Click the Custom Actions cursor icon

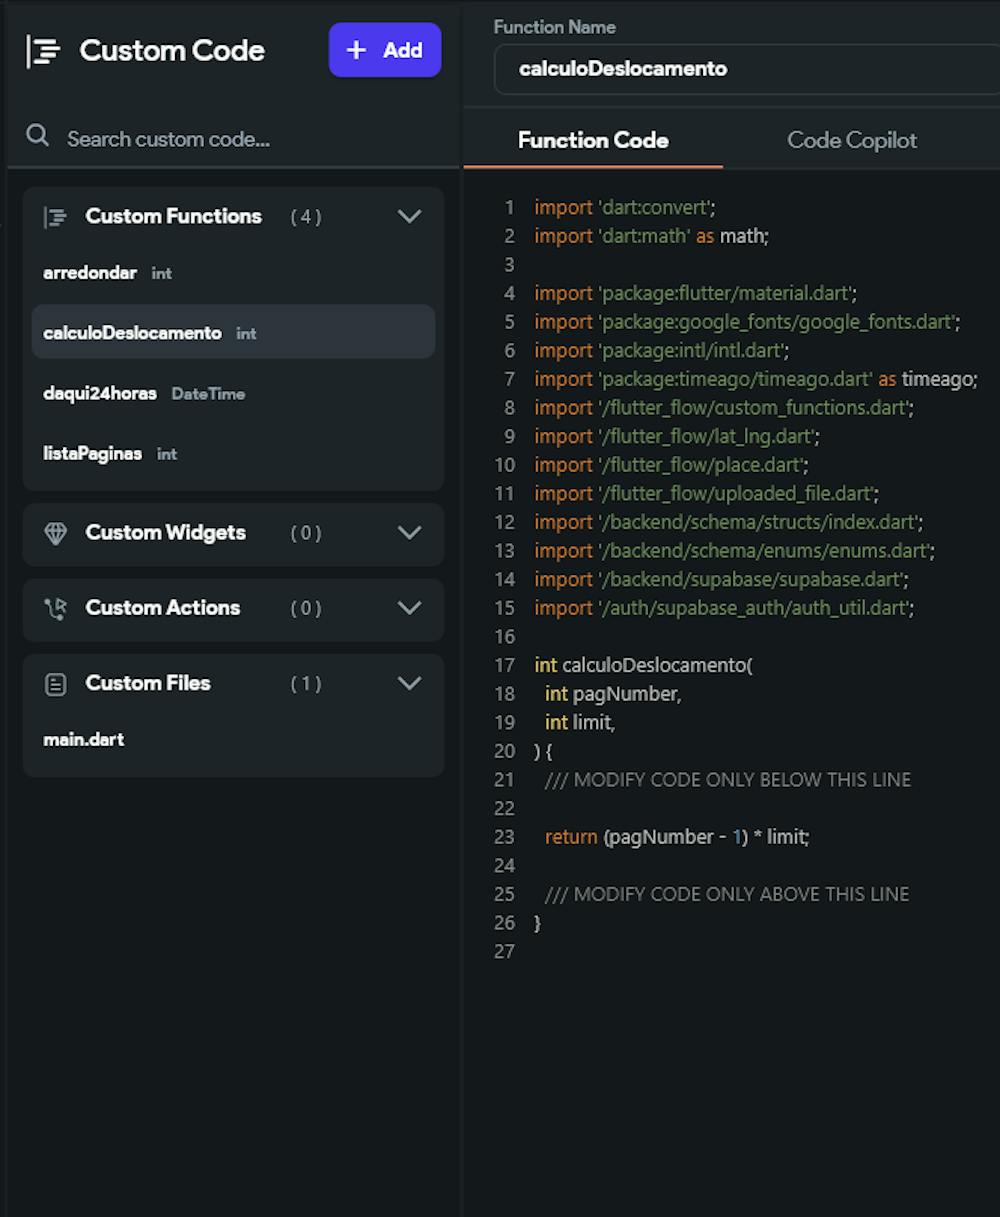pyautogui.click(x=53, y=608)
